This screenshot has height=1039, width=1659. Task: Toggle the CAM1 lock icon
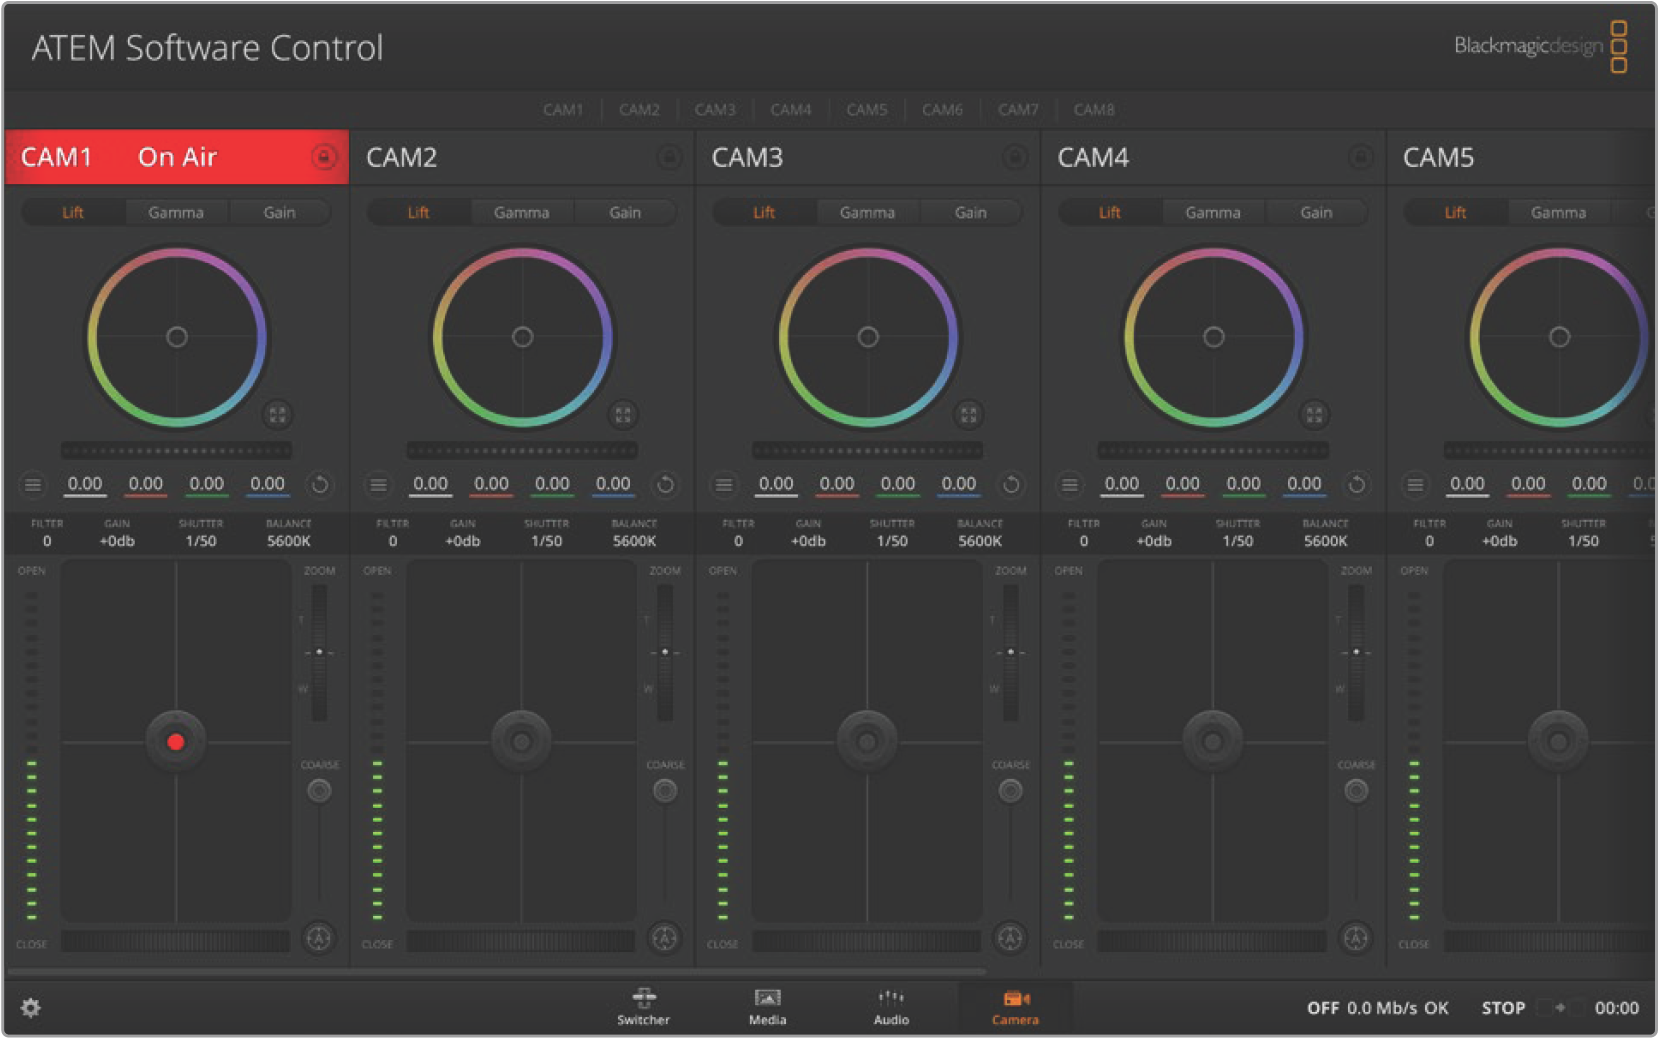pyautogui.click(x=324, y=157)
